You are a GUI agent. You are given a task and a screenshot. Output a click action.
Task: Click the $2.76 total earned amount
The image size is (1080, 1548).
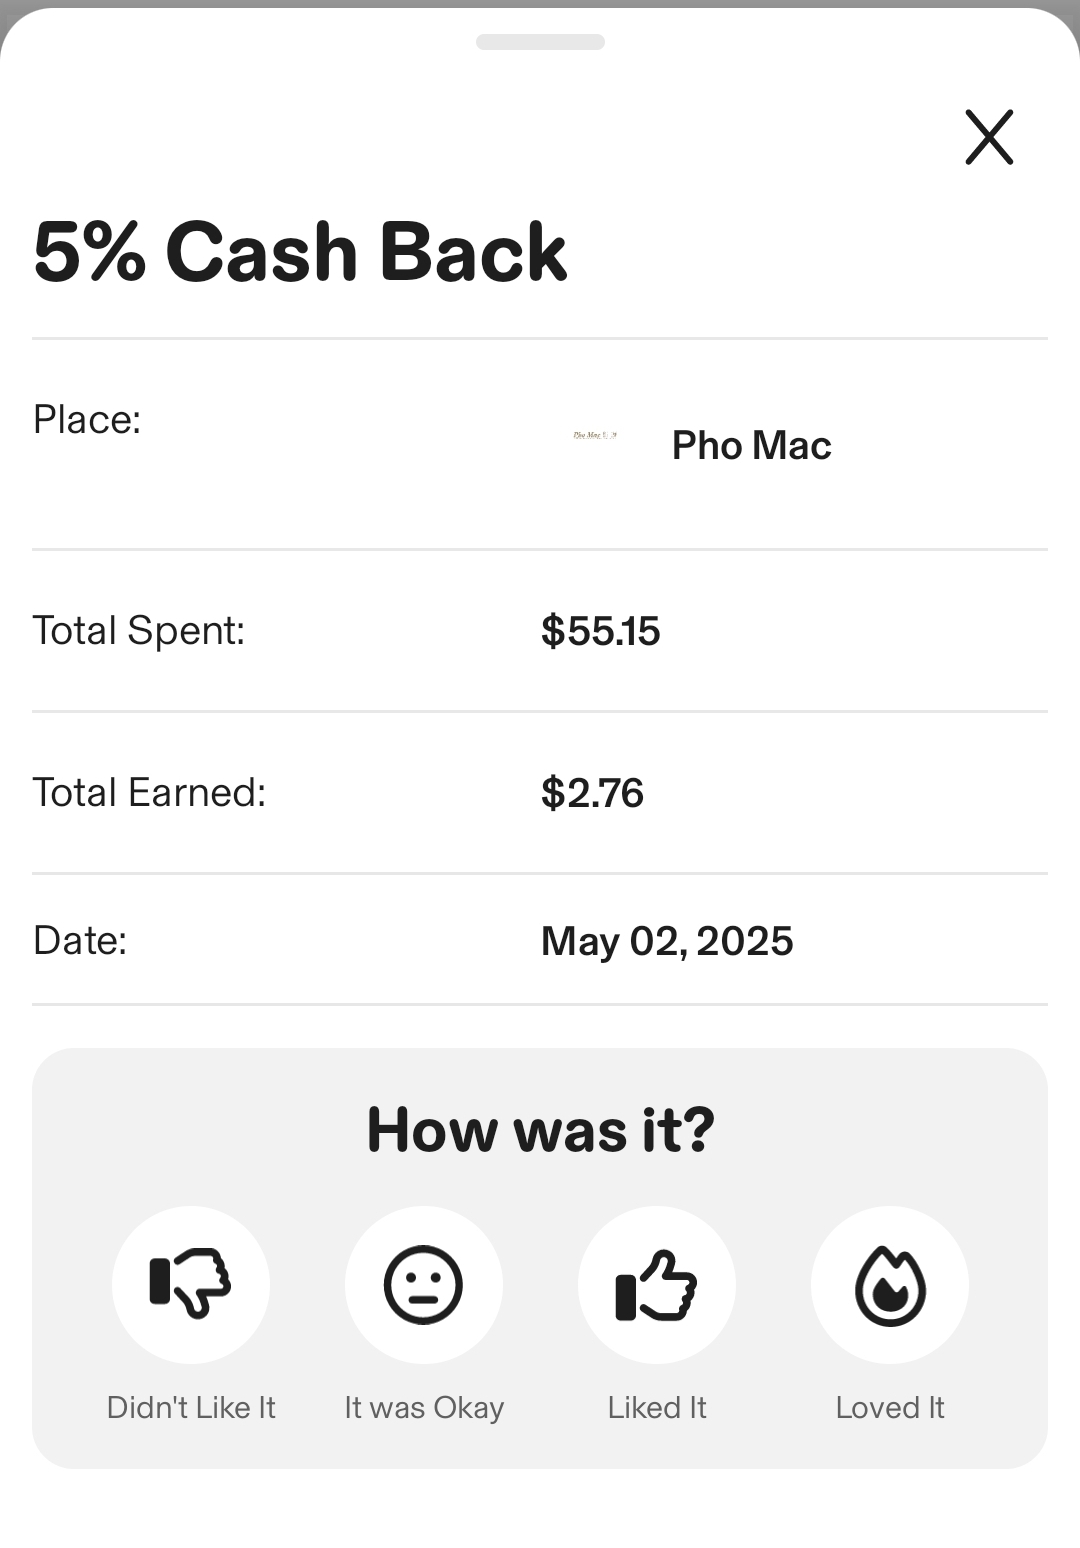click(592, 793)
